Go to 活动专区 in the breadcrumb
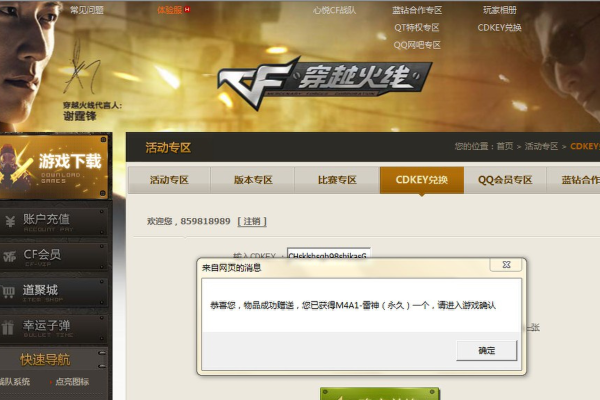This screenshot has width=600, height=400. (541, 146)
